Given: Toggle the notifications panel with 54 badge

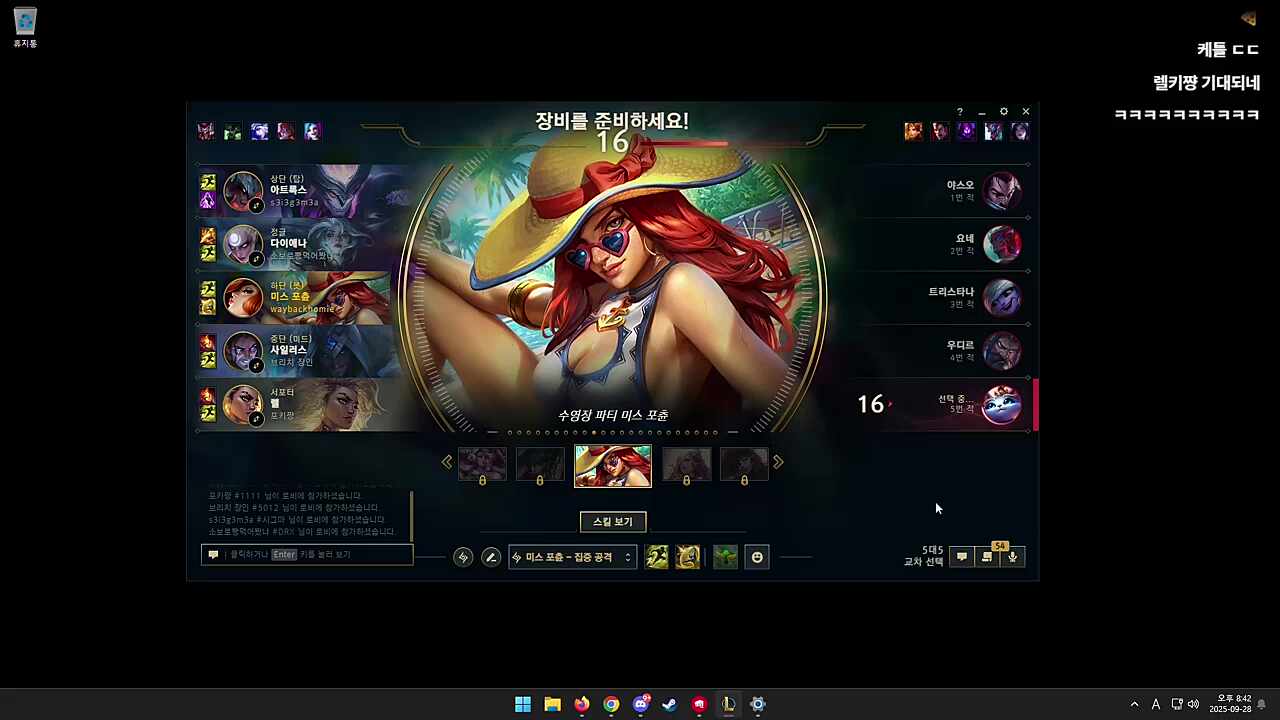Looking at the screenshot, I should click(988, 557).
